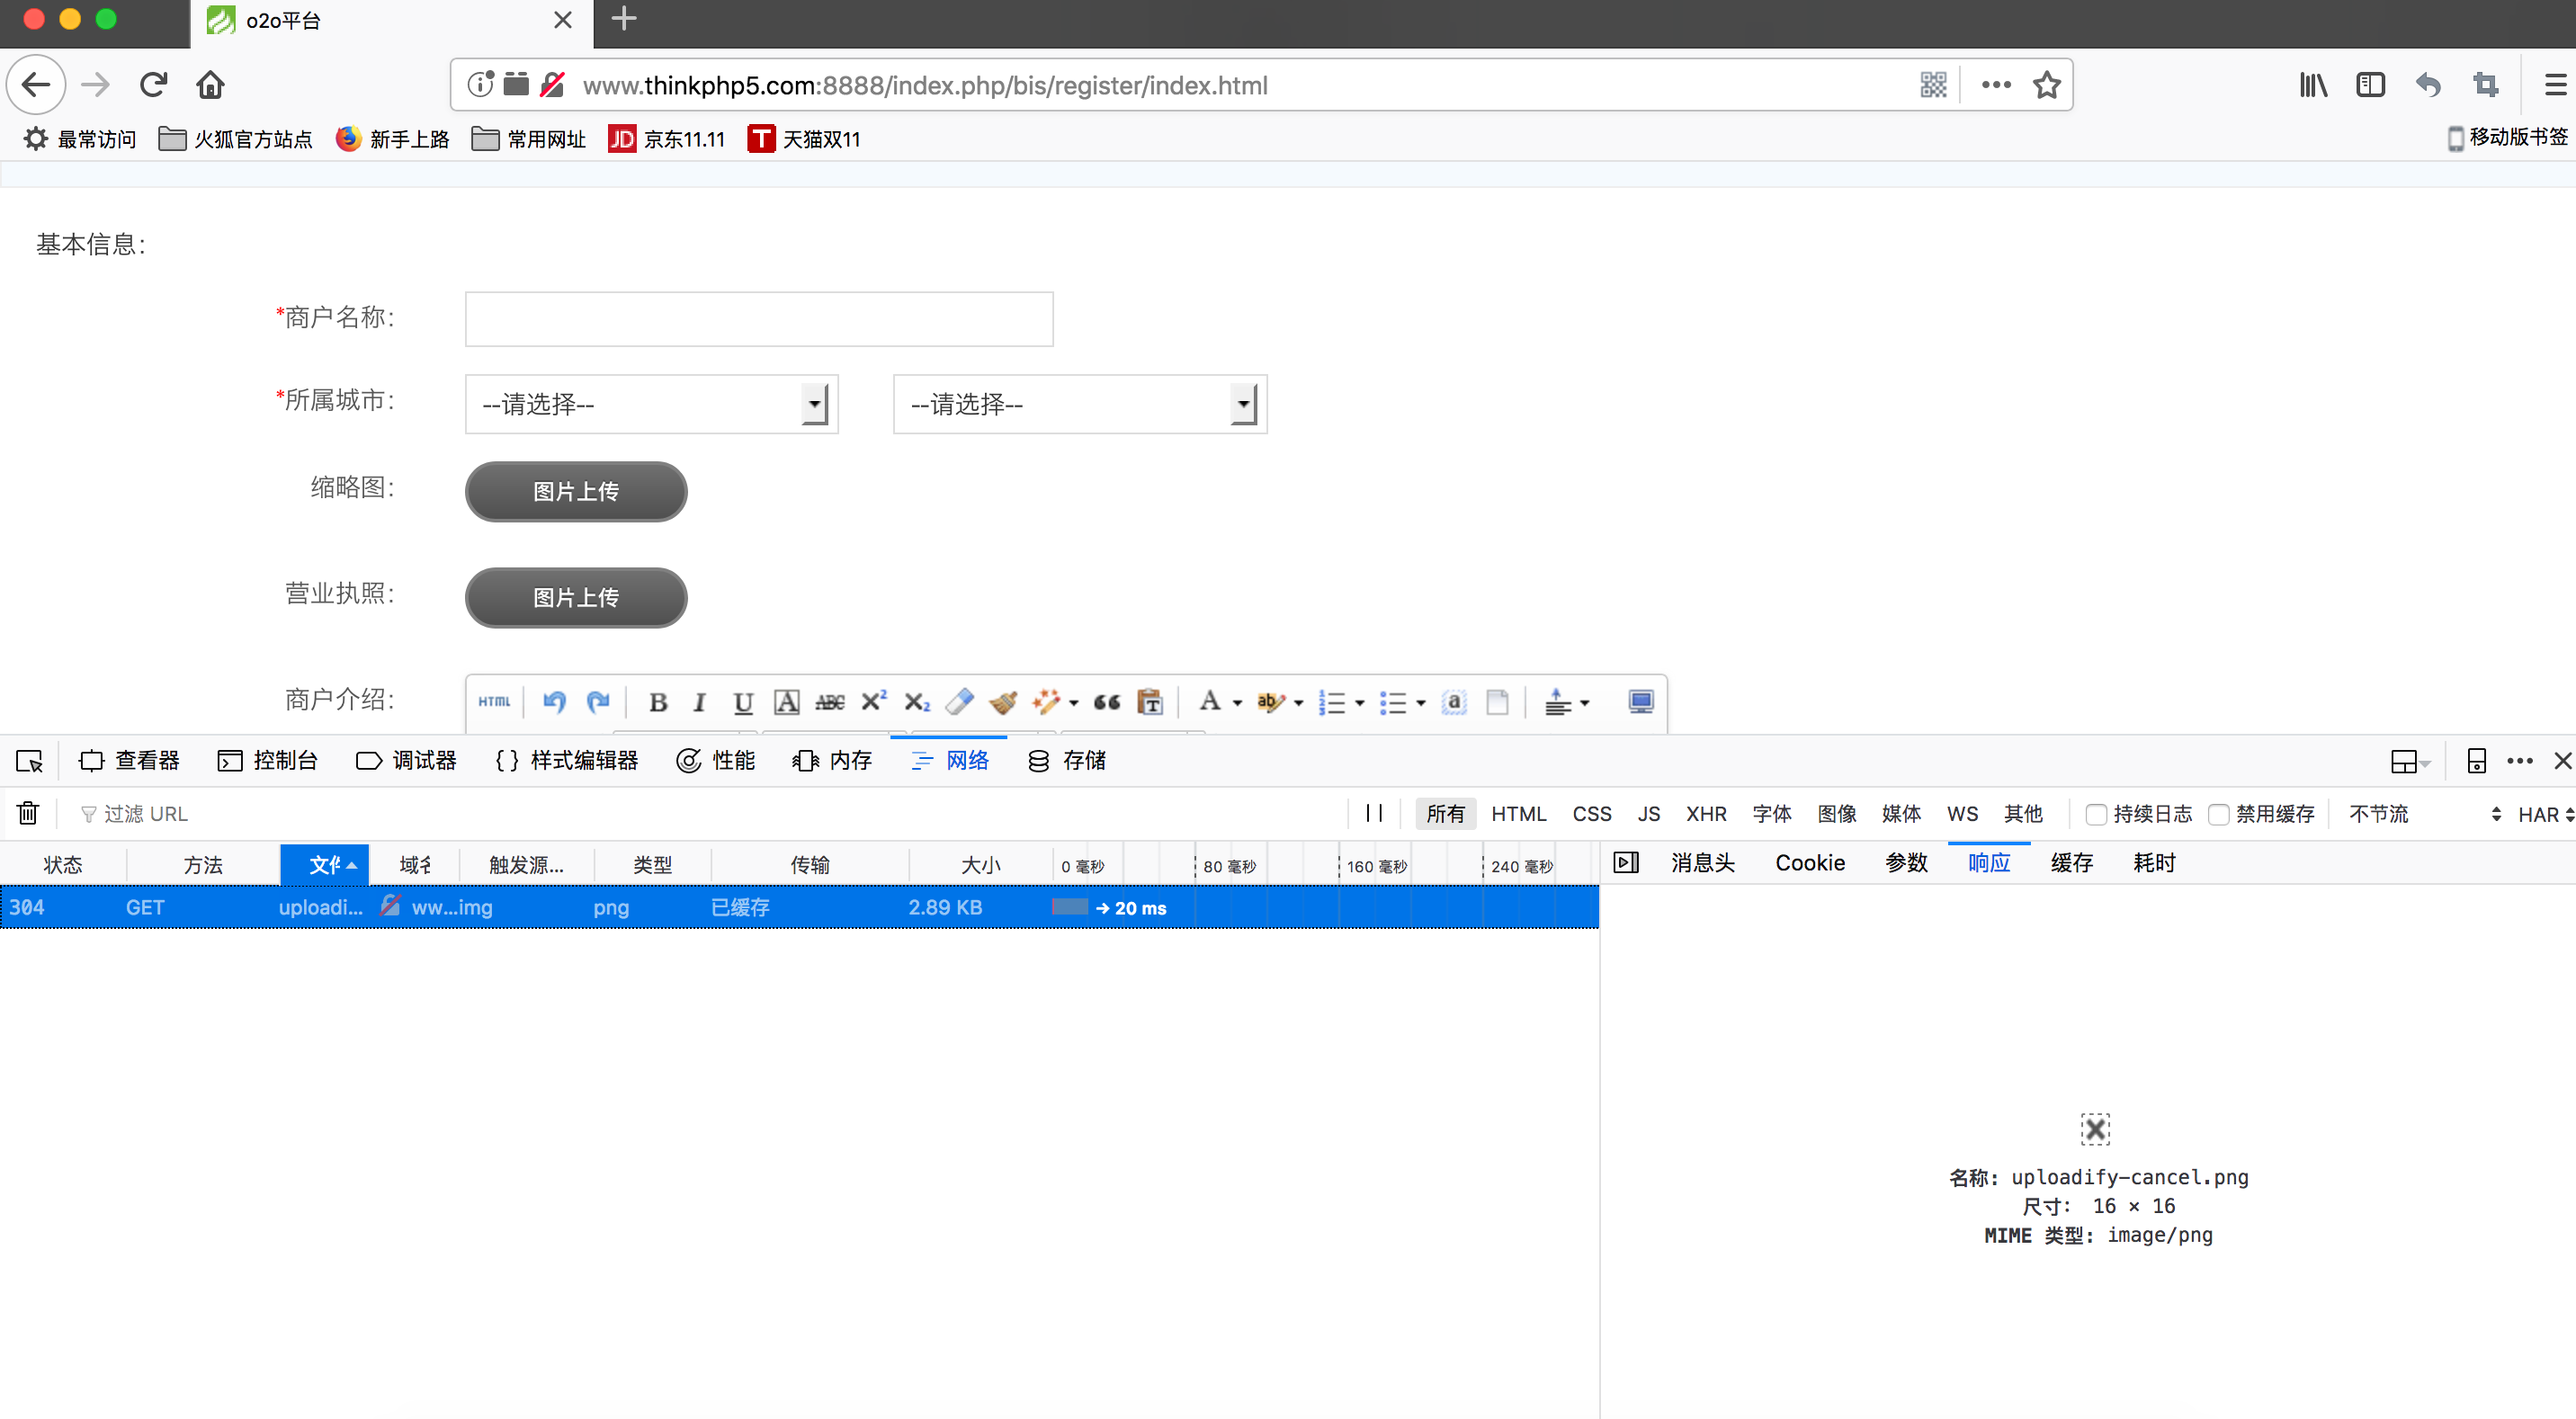The image size is (2576, 1419).
Task: Click the QR code icon in address bar
Action: 1933,85
